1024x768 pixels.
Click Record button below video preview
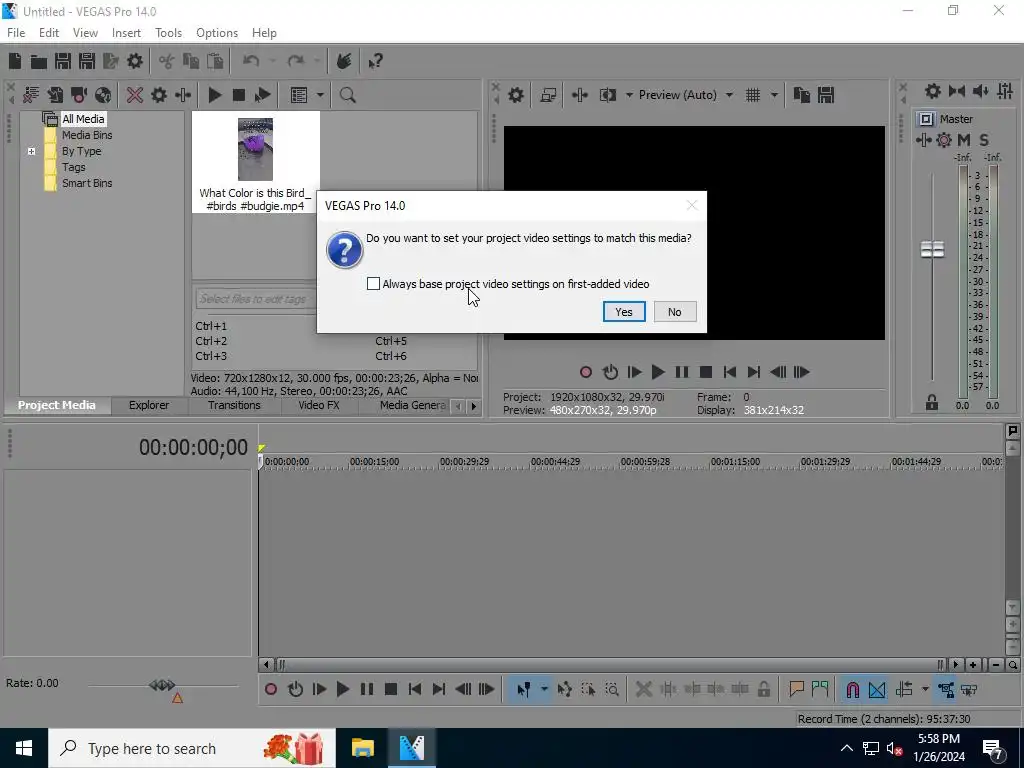(x=586, y=372)
